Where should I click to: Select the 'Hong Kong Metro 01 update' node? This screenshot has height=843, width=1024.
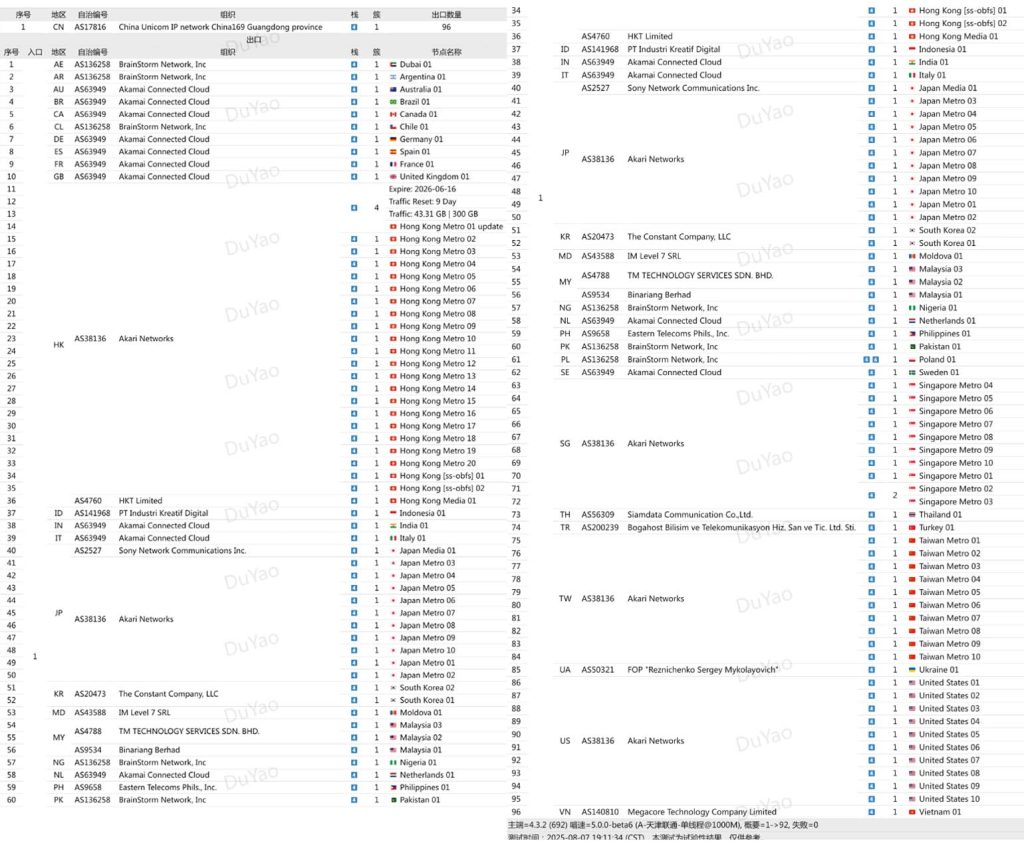coord(451,227)
